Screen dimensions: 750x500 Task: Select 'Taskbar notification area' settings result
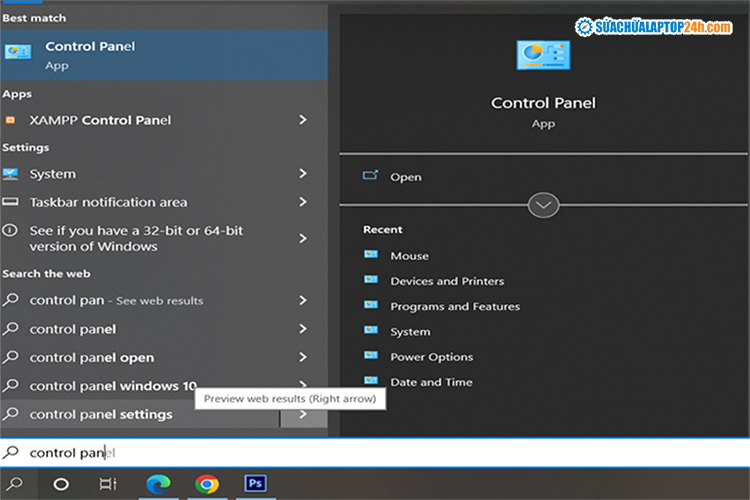click(109, 202)
